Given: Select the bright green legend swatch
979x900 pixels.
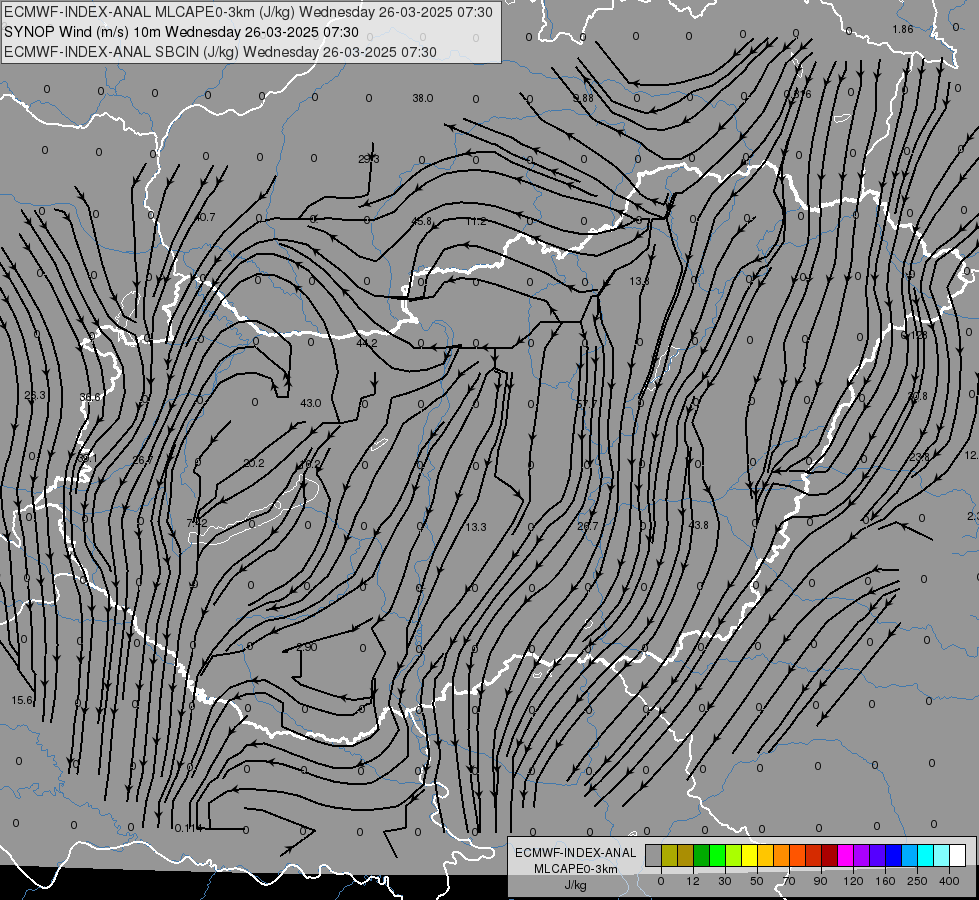Looking at the screenshot, I should click(718, 855).
